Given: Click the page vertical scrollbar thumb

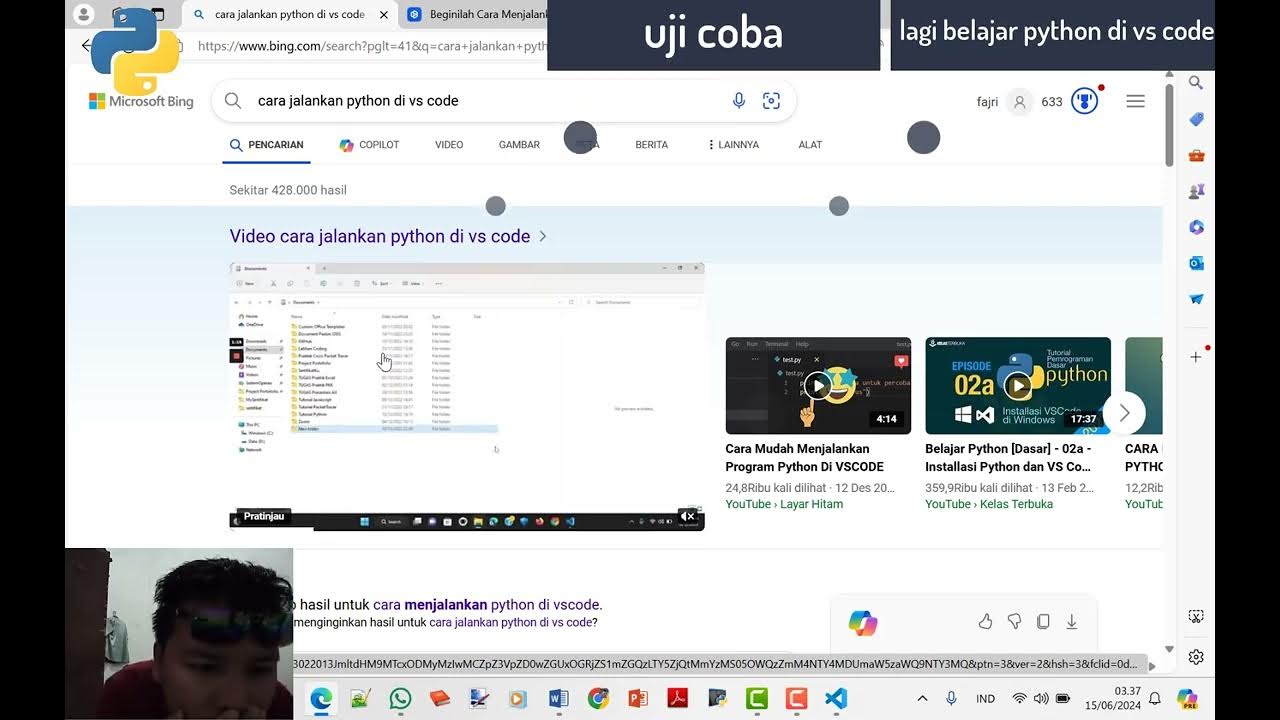Looking at the screenshot, I should click(x=1169, y=124).
